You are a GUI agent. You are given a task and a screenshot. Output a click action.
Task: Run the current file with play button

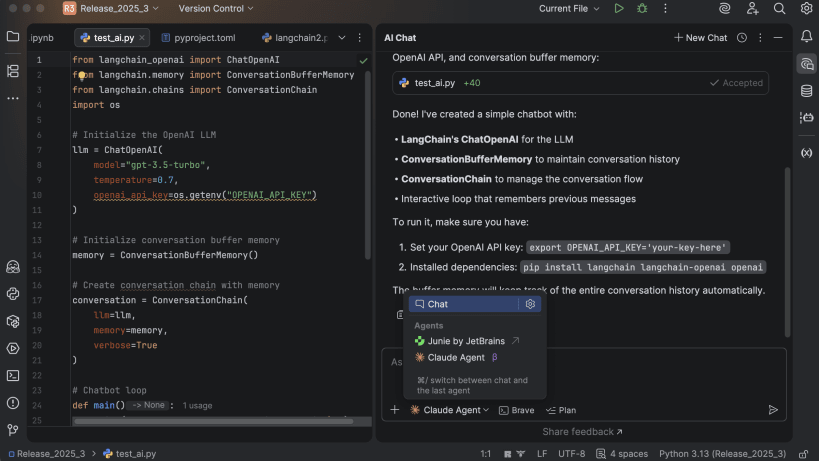[619, 8]
